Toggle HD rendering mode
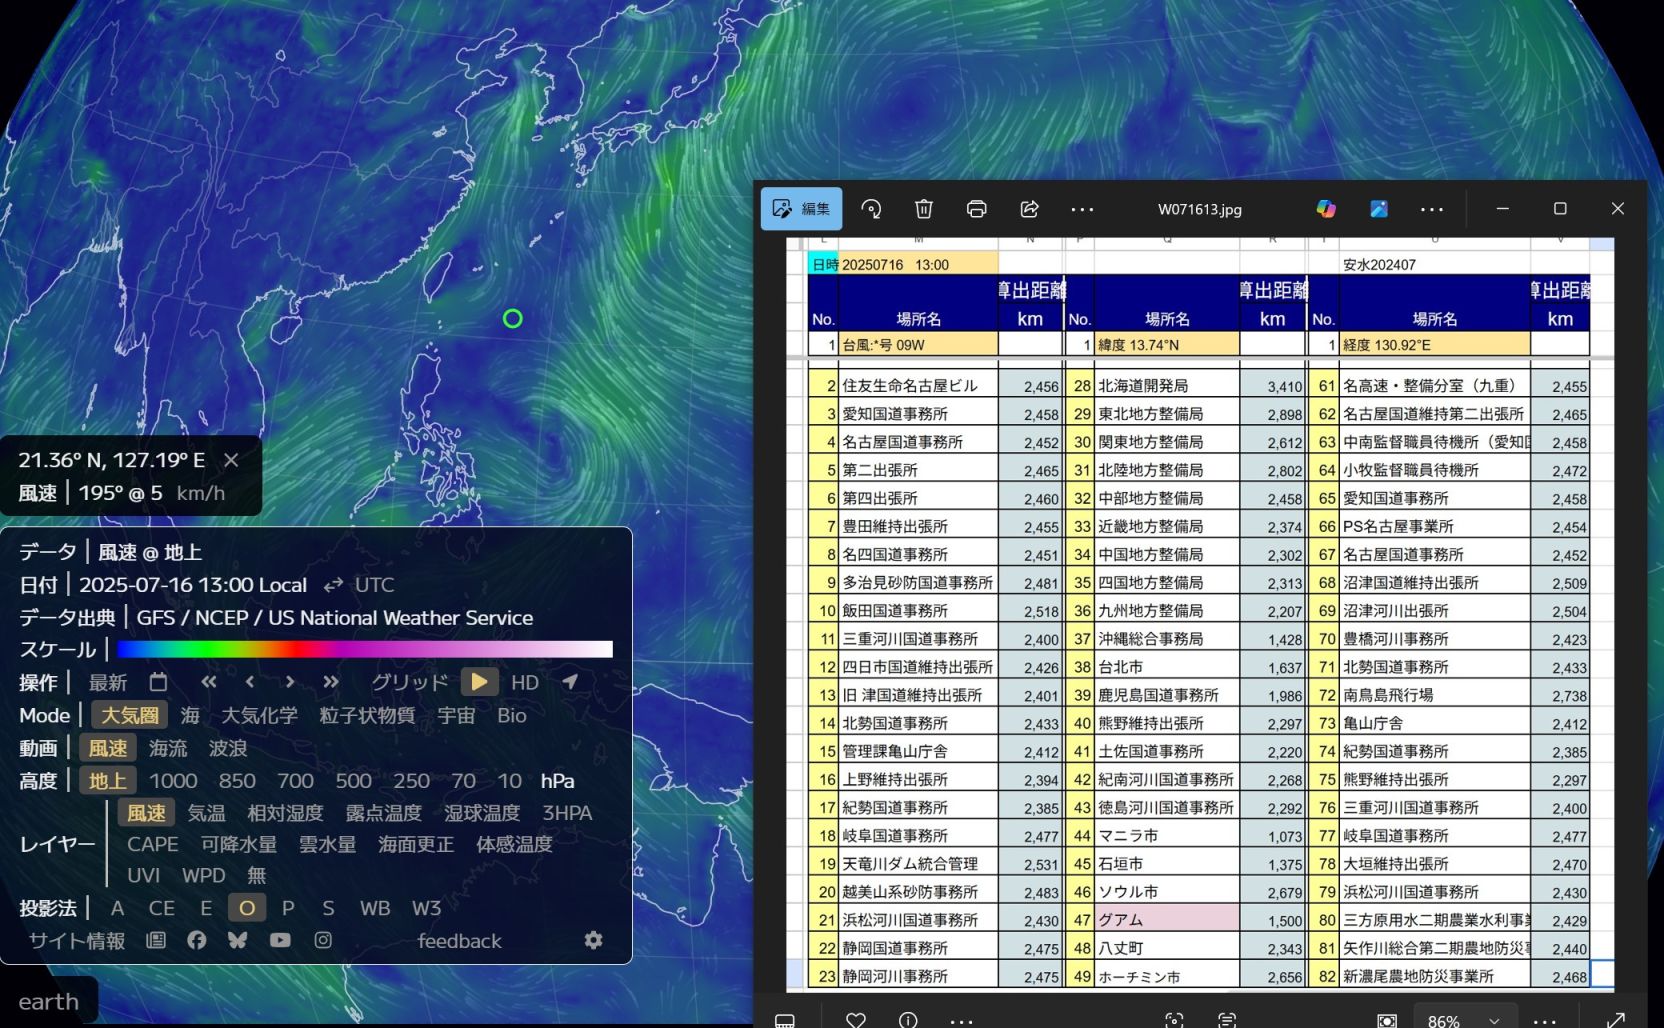Screen dimensions: 1664x1028 tap(525, 682)
